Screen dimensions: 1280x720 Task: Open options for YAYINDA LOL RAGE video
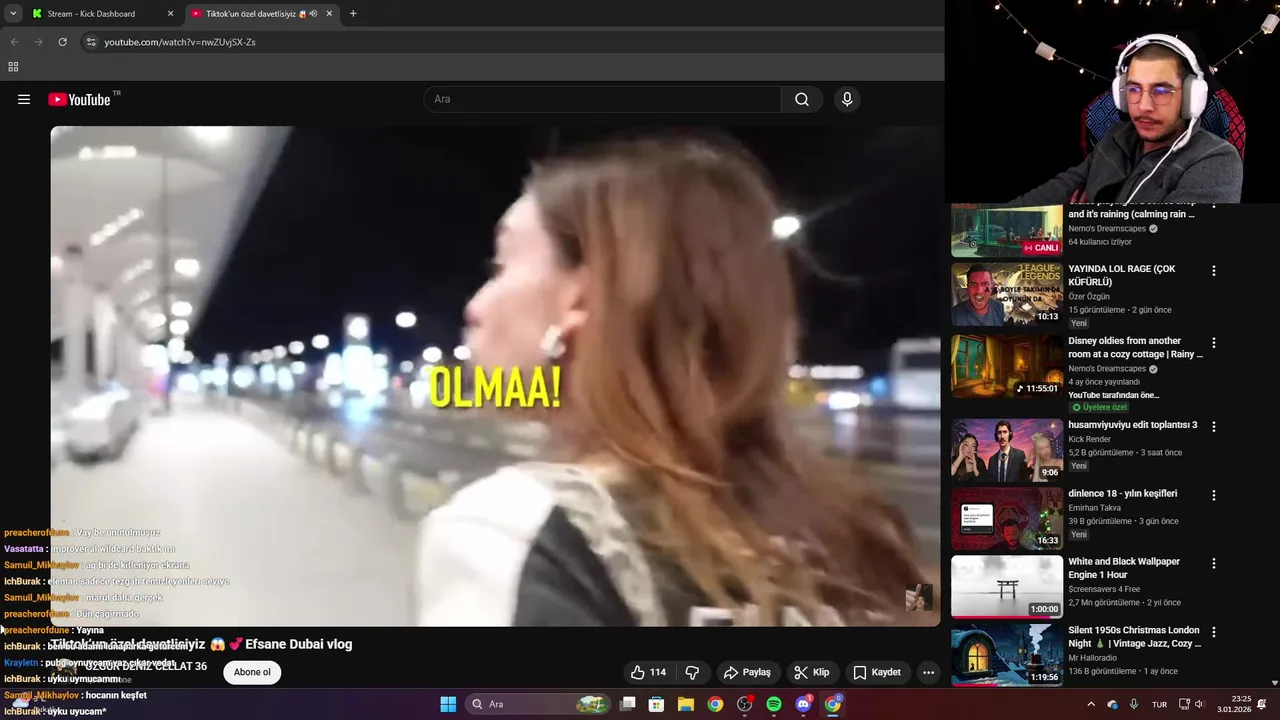tap(1214, 271)
